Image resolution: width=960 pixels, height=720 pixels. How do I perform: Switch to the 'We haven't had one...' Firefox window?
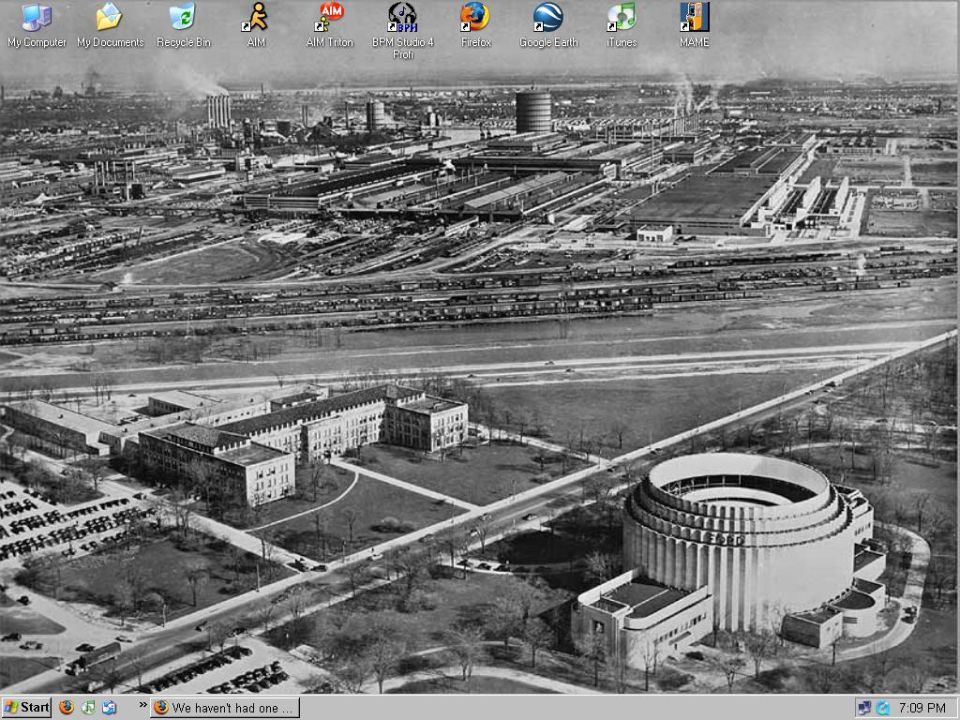tap(225, 708)
